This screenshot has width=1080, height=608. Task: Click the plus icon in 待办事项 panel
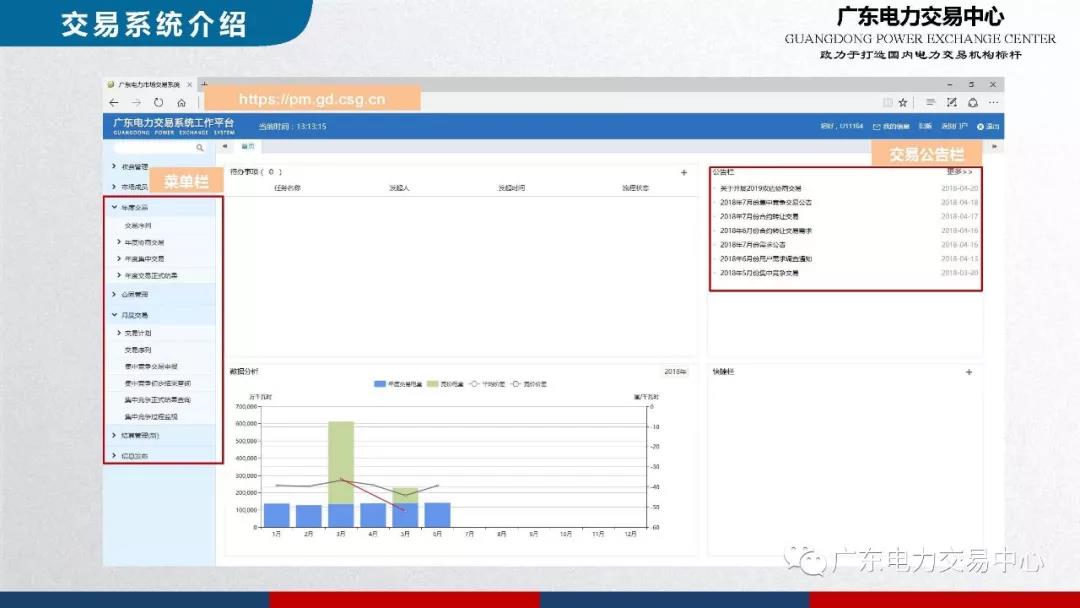tap(684, 172)
